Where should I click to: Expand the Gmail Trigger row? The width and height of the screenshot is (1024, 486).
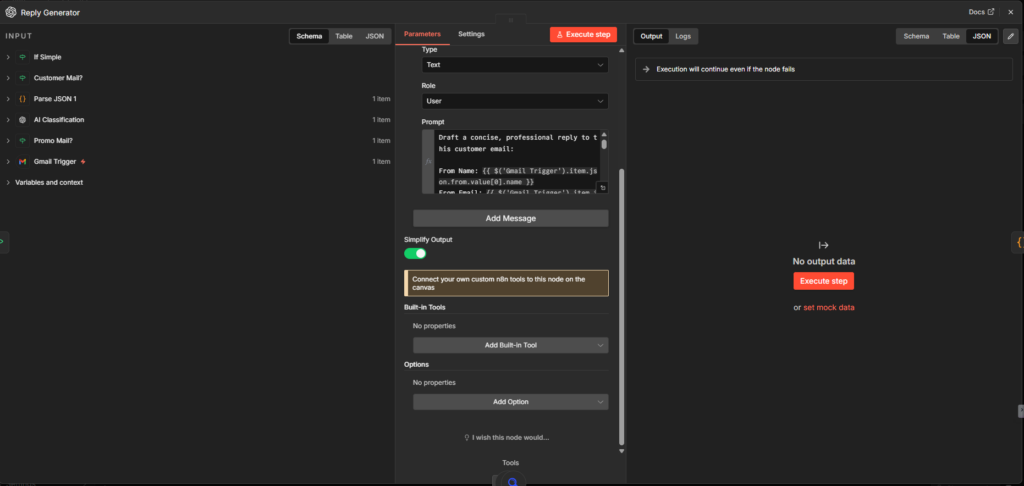pyautogui.click(x=8, y=161)
